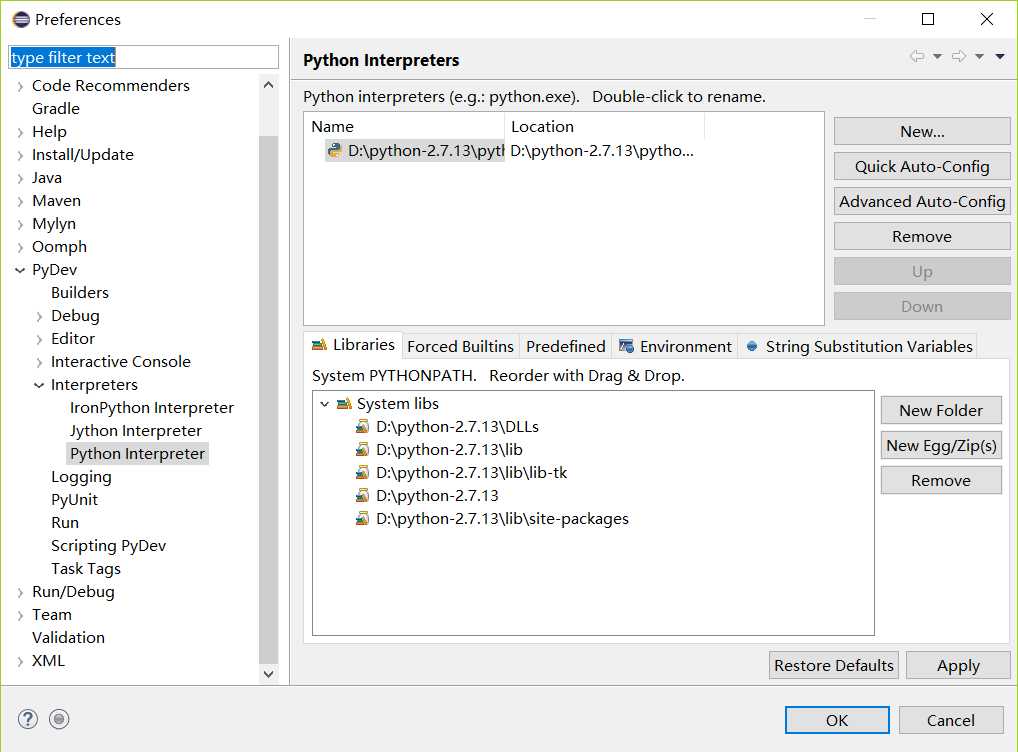Open the Environment tab
The height and width of the screenshot is (752, 1018).
(675, 347)
